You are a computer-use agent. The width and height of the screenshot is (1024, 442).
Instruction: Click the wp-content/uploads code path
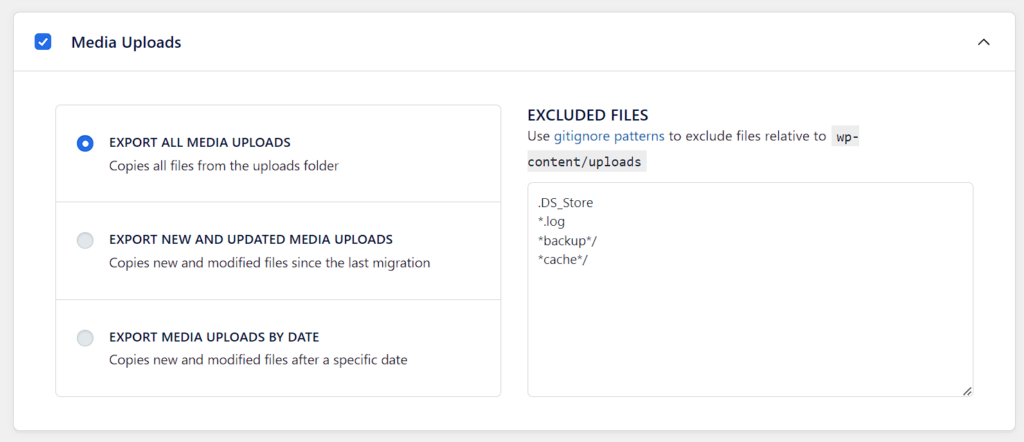click(587, 160)
